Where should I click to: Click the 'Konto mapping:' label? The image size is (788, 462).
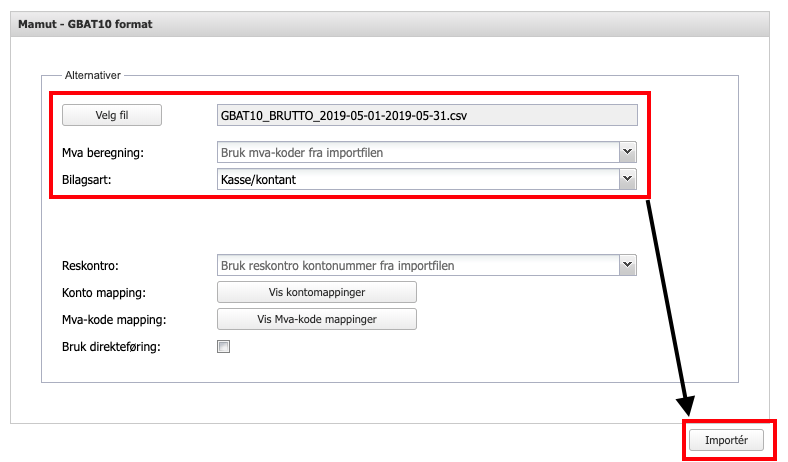(x=104, y=293)
